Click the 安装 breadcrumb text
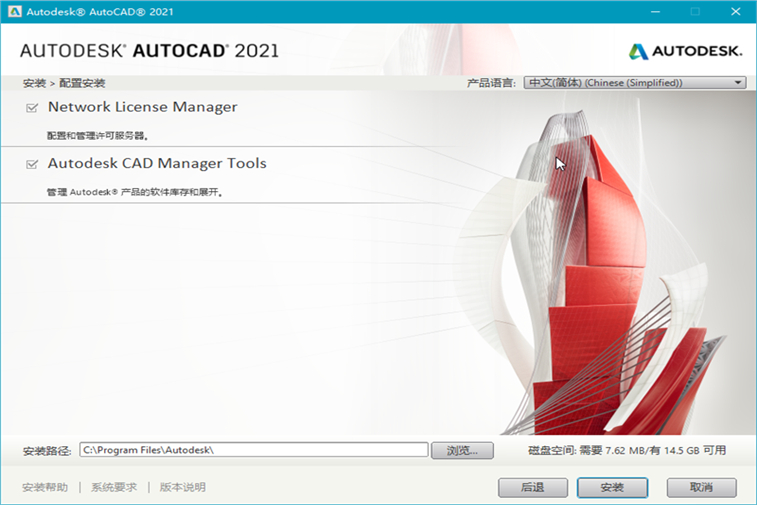This screenshot has width=757, height=505. pyautogui.click(x=34, y=83)
